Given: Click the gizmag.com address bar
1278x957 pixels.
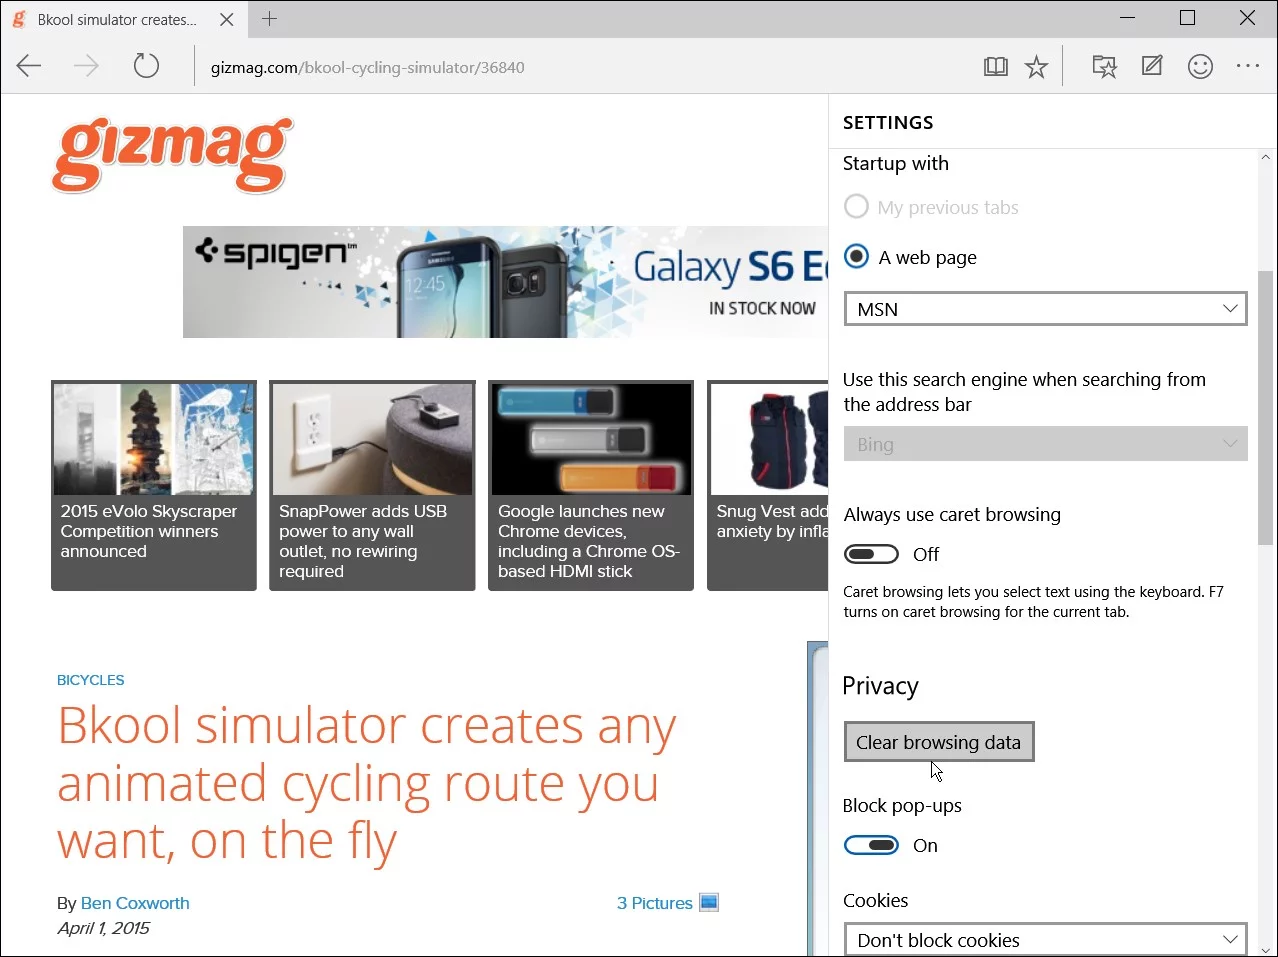Looking at the screenshot, I should pyautogui.click(x=367, y=67).
